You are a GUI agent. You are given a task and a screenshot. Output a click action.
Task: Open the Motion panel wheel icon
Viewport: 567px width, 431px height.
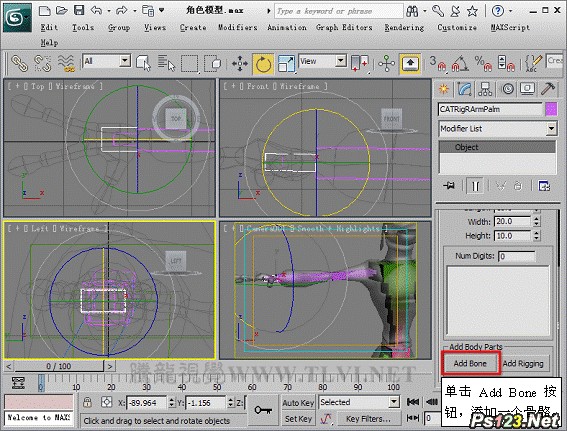pos(508,89)
